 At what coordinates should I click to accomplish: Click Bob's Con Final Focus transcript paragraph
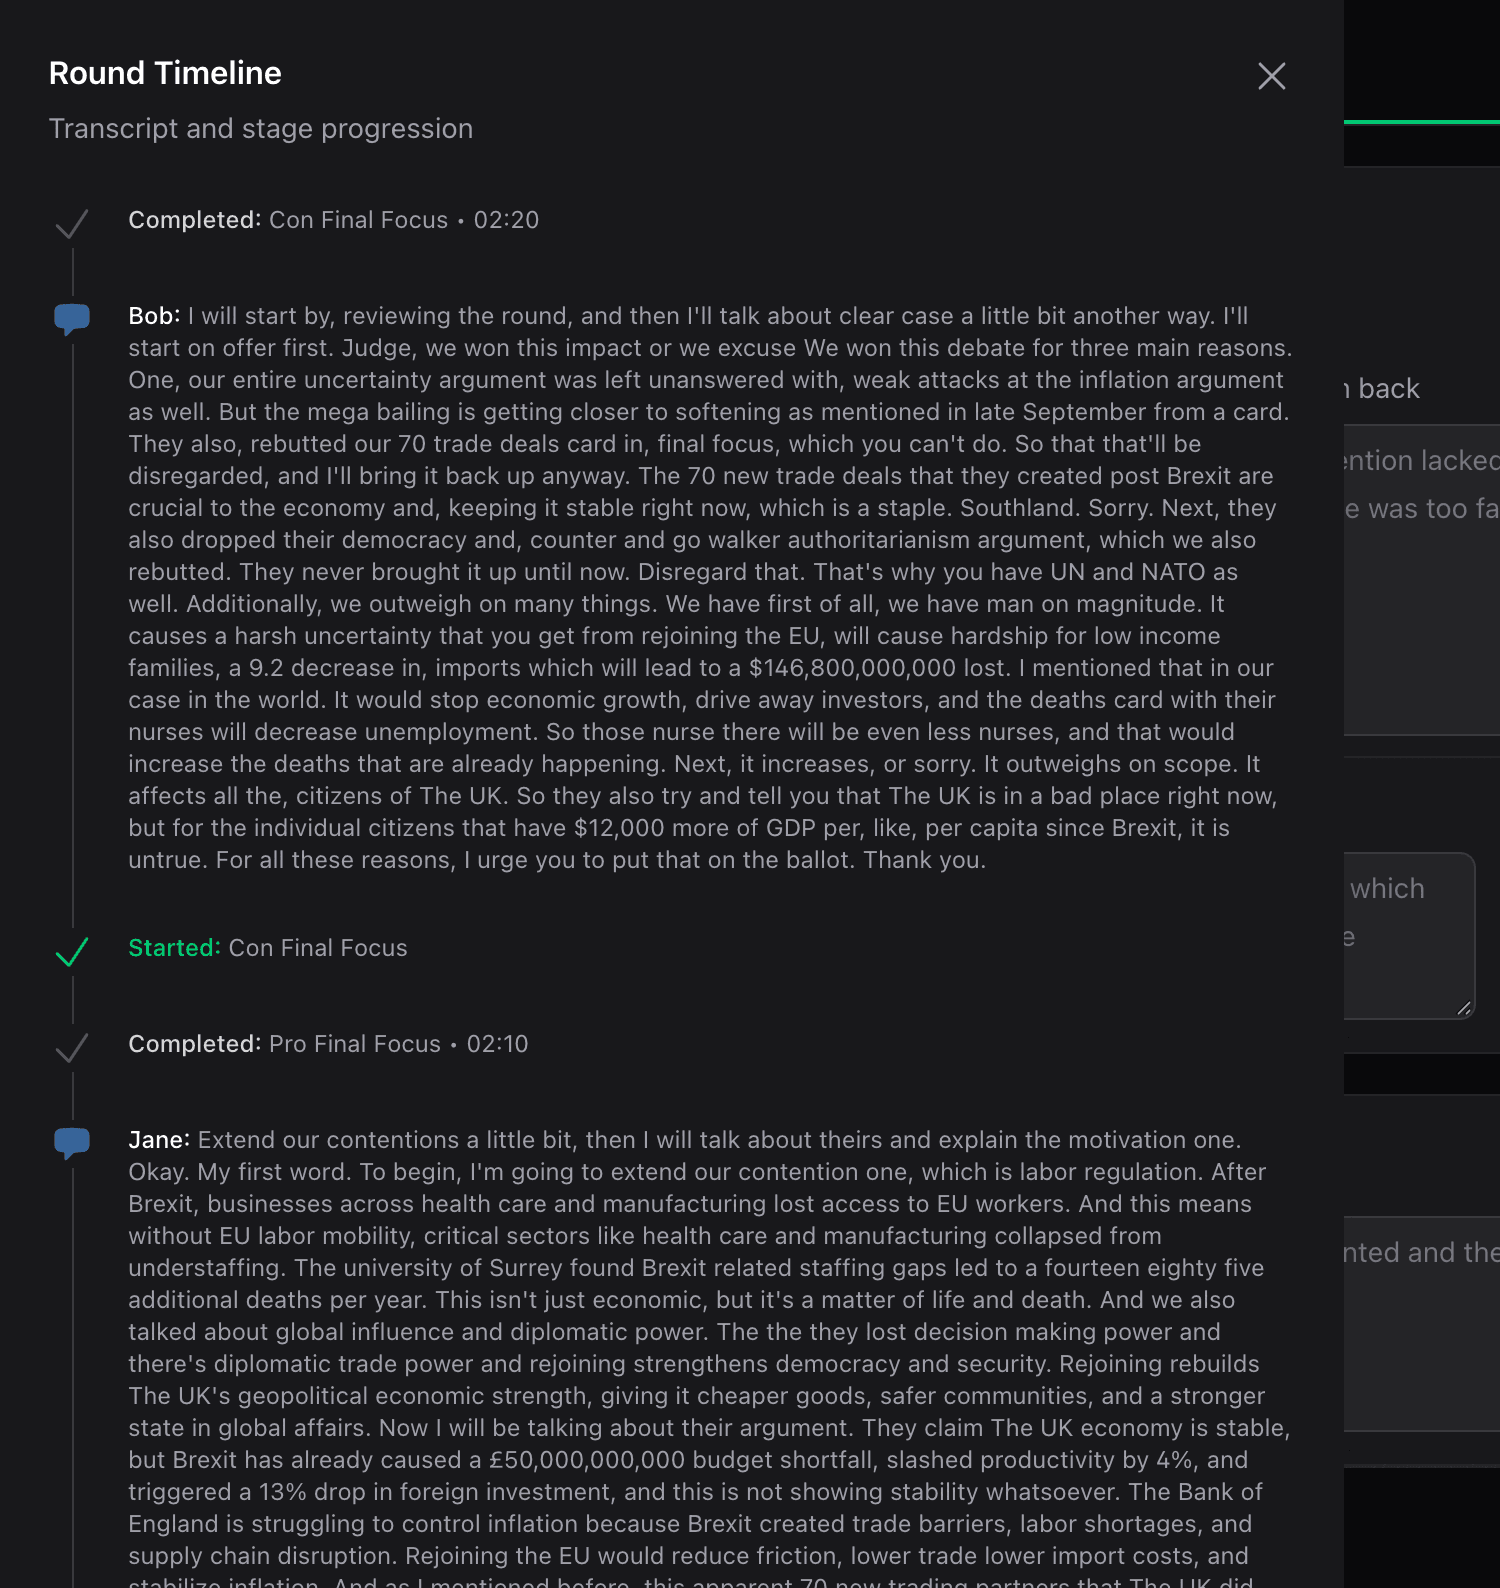point(710,588)
